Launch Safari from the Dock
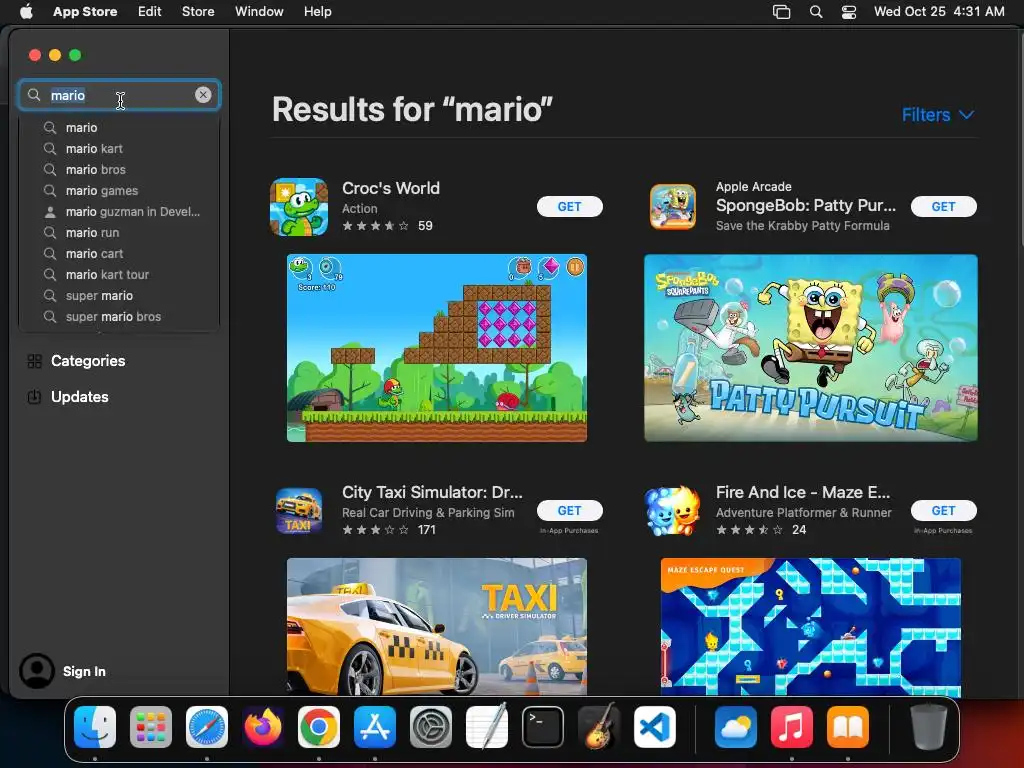This screenshot has height=768, width=1024. (x=207, y=727)
